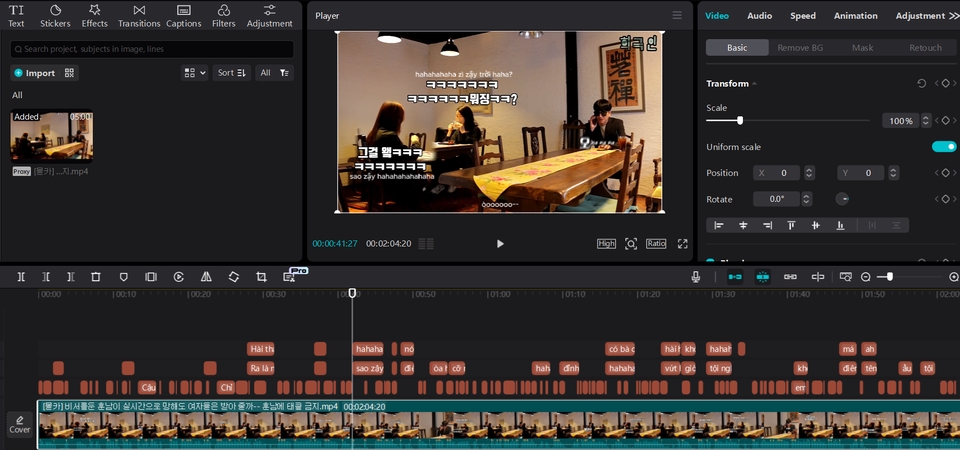Viewport: 960px width, 450px height.
Task: Click the delete-left trim icon
Action: pos(46,277)
